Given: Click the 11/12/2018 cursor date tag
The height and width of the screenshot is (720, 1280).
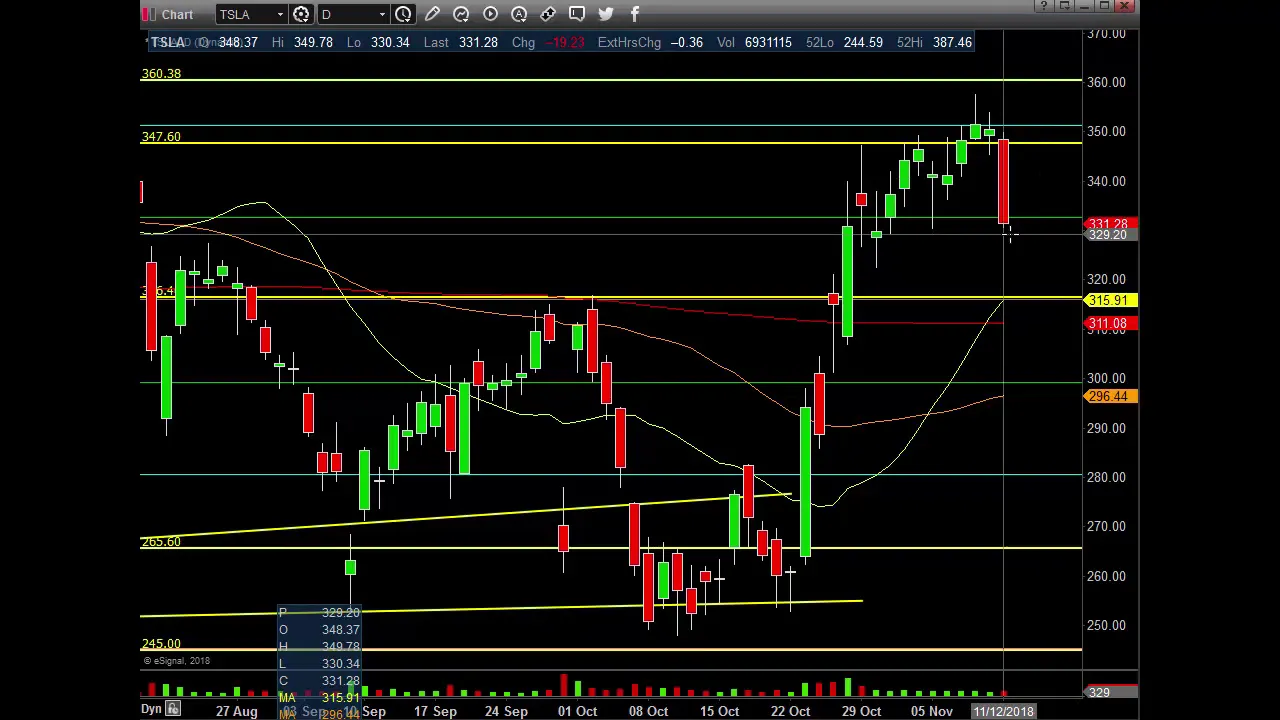Looking at the screenshot, I should [1003, 711].
